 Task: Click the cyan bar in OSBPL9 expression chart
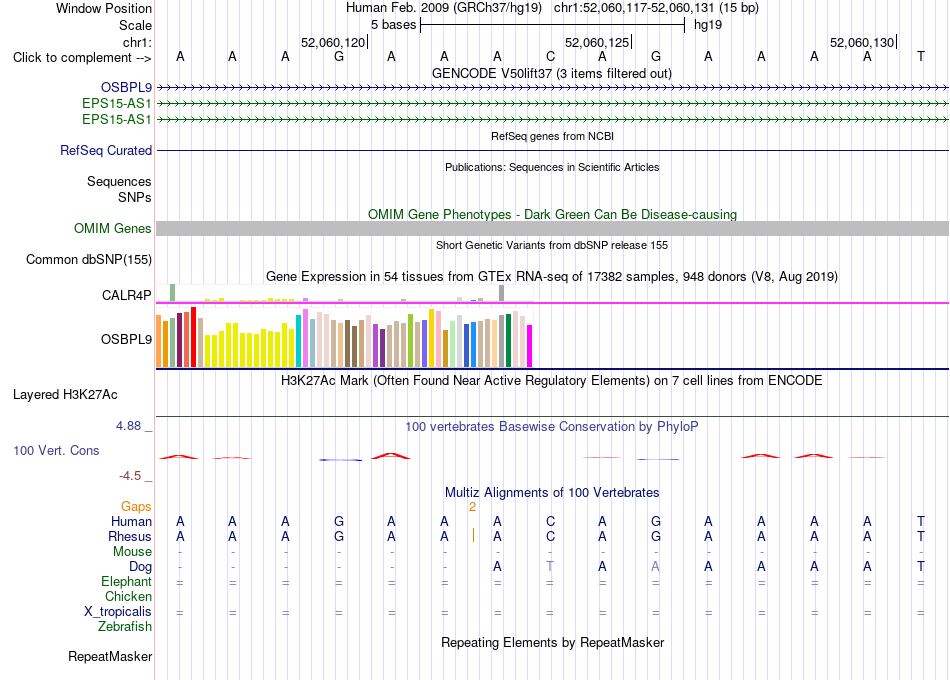click(299, 341)
